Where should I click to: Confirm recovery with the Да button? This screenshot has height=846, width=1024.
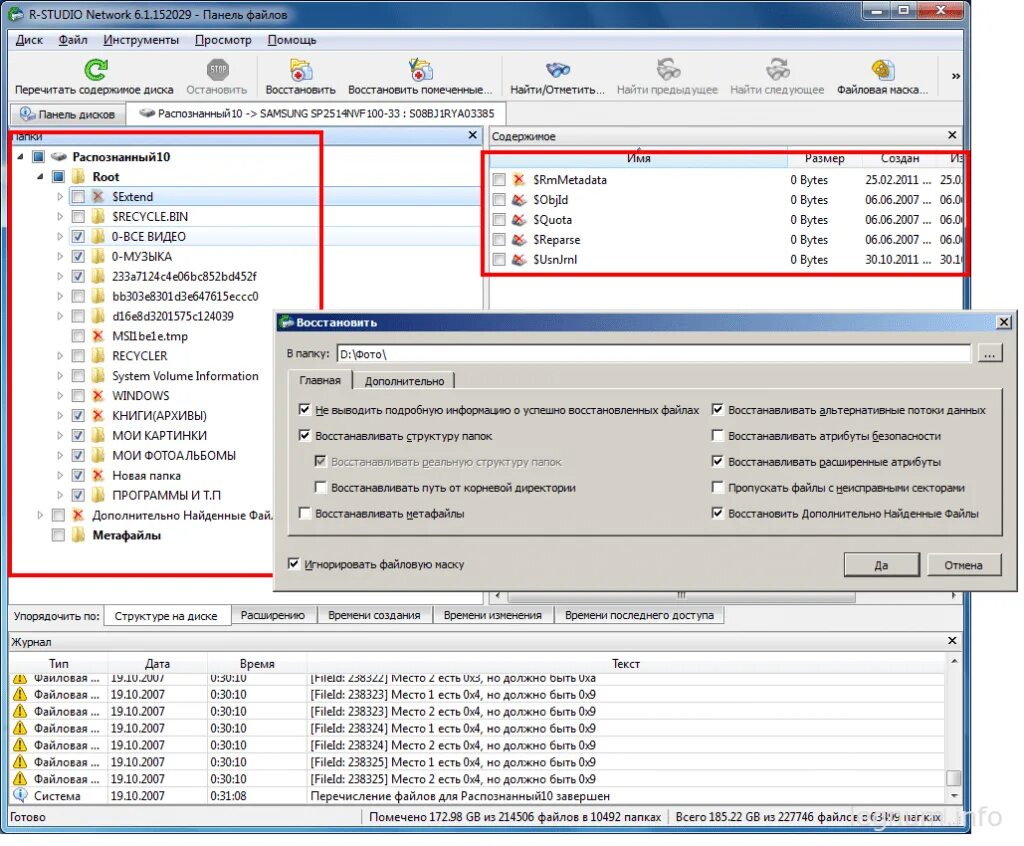(x=881, y=565)
